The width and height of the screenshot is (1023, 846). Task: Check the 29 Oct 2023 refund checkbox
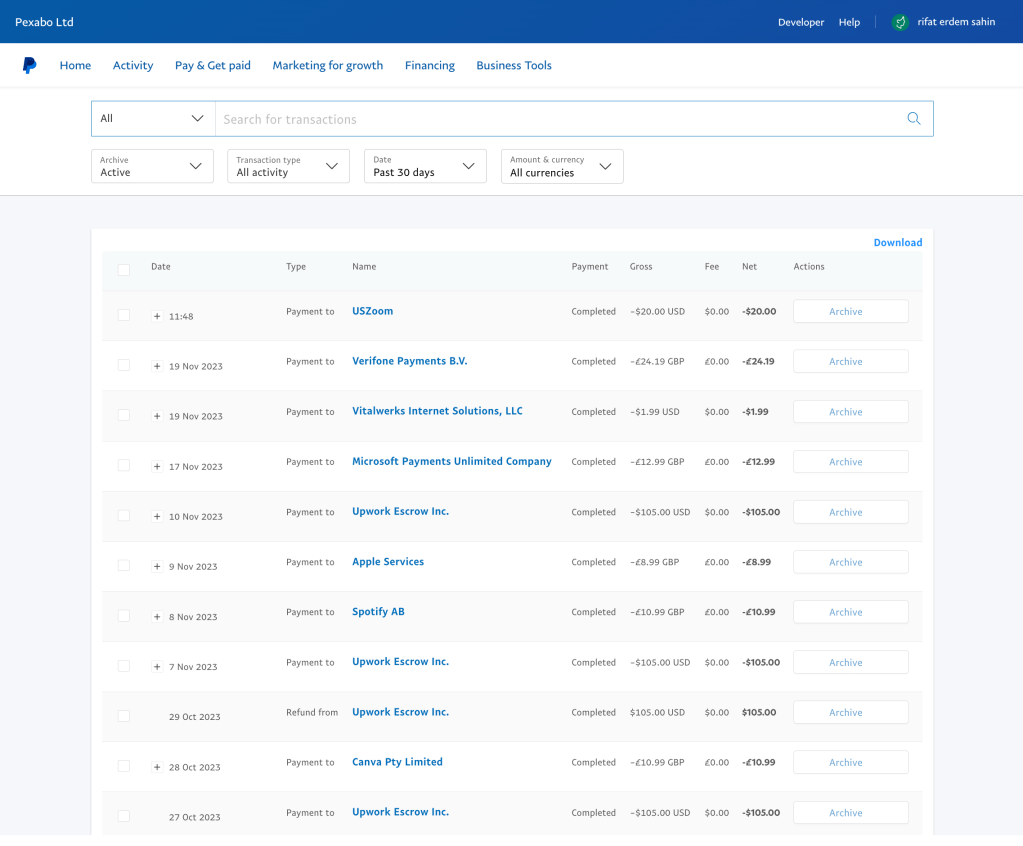(x=123, y=716)
